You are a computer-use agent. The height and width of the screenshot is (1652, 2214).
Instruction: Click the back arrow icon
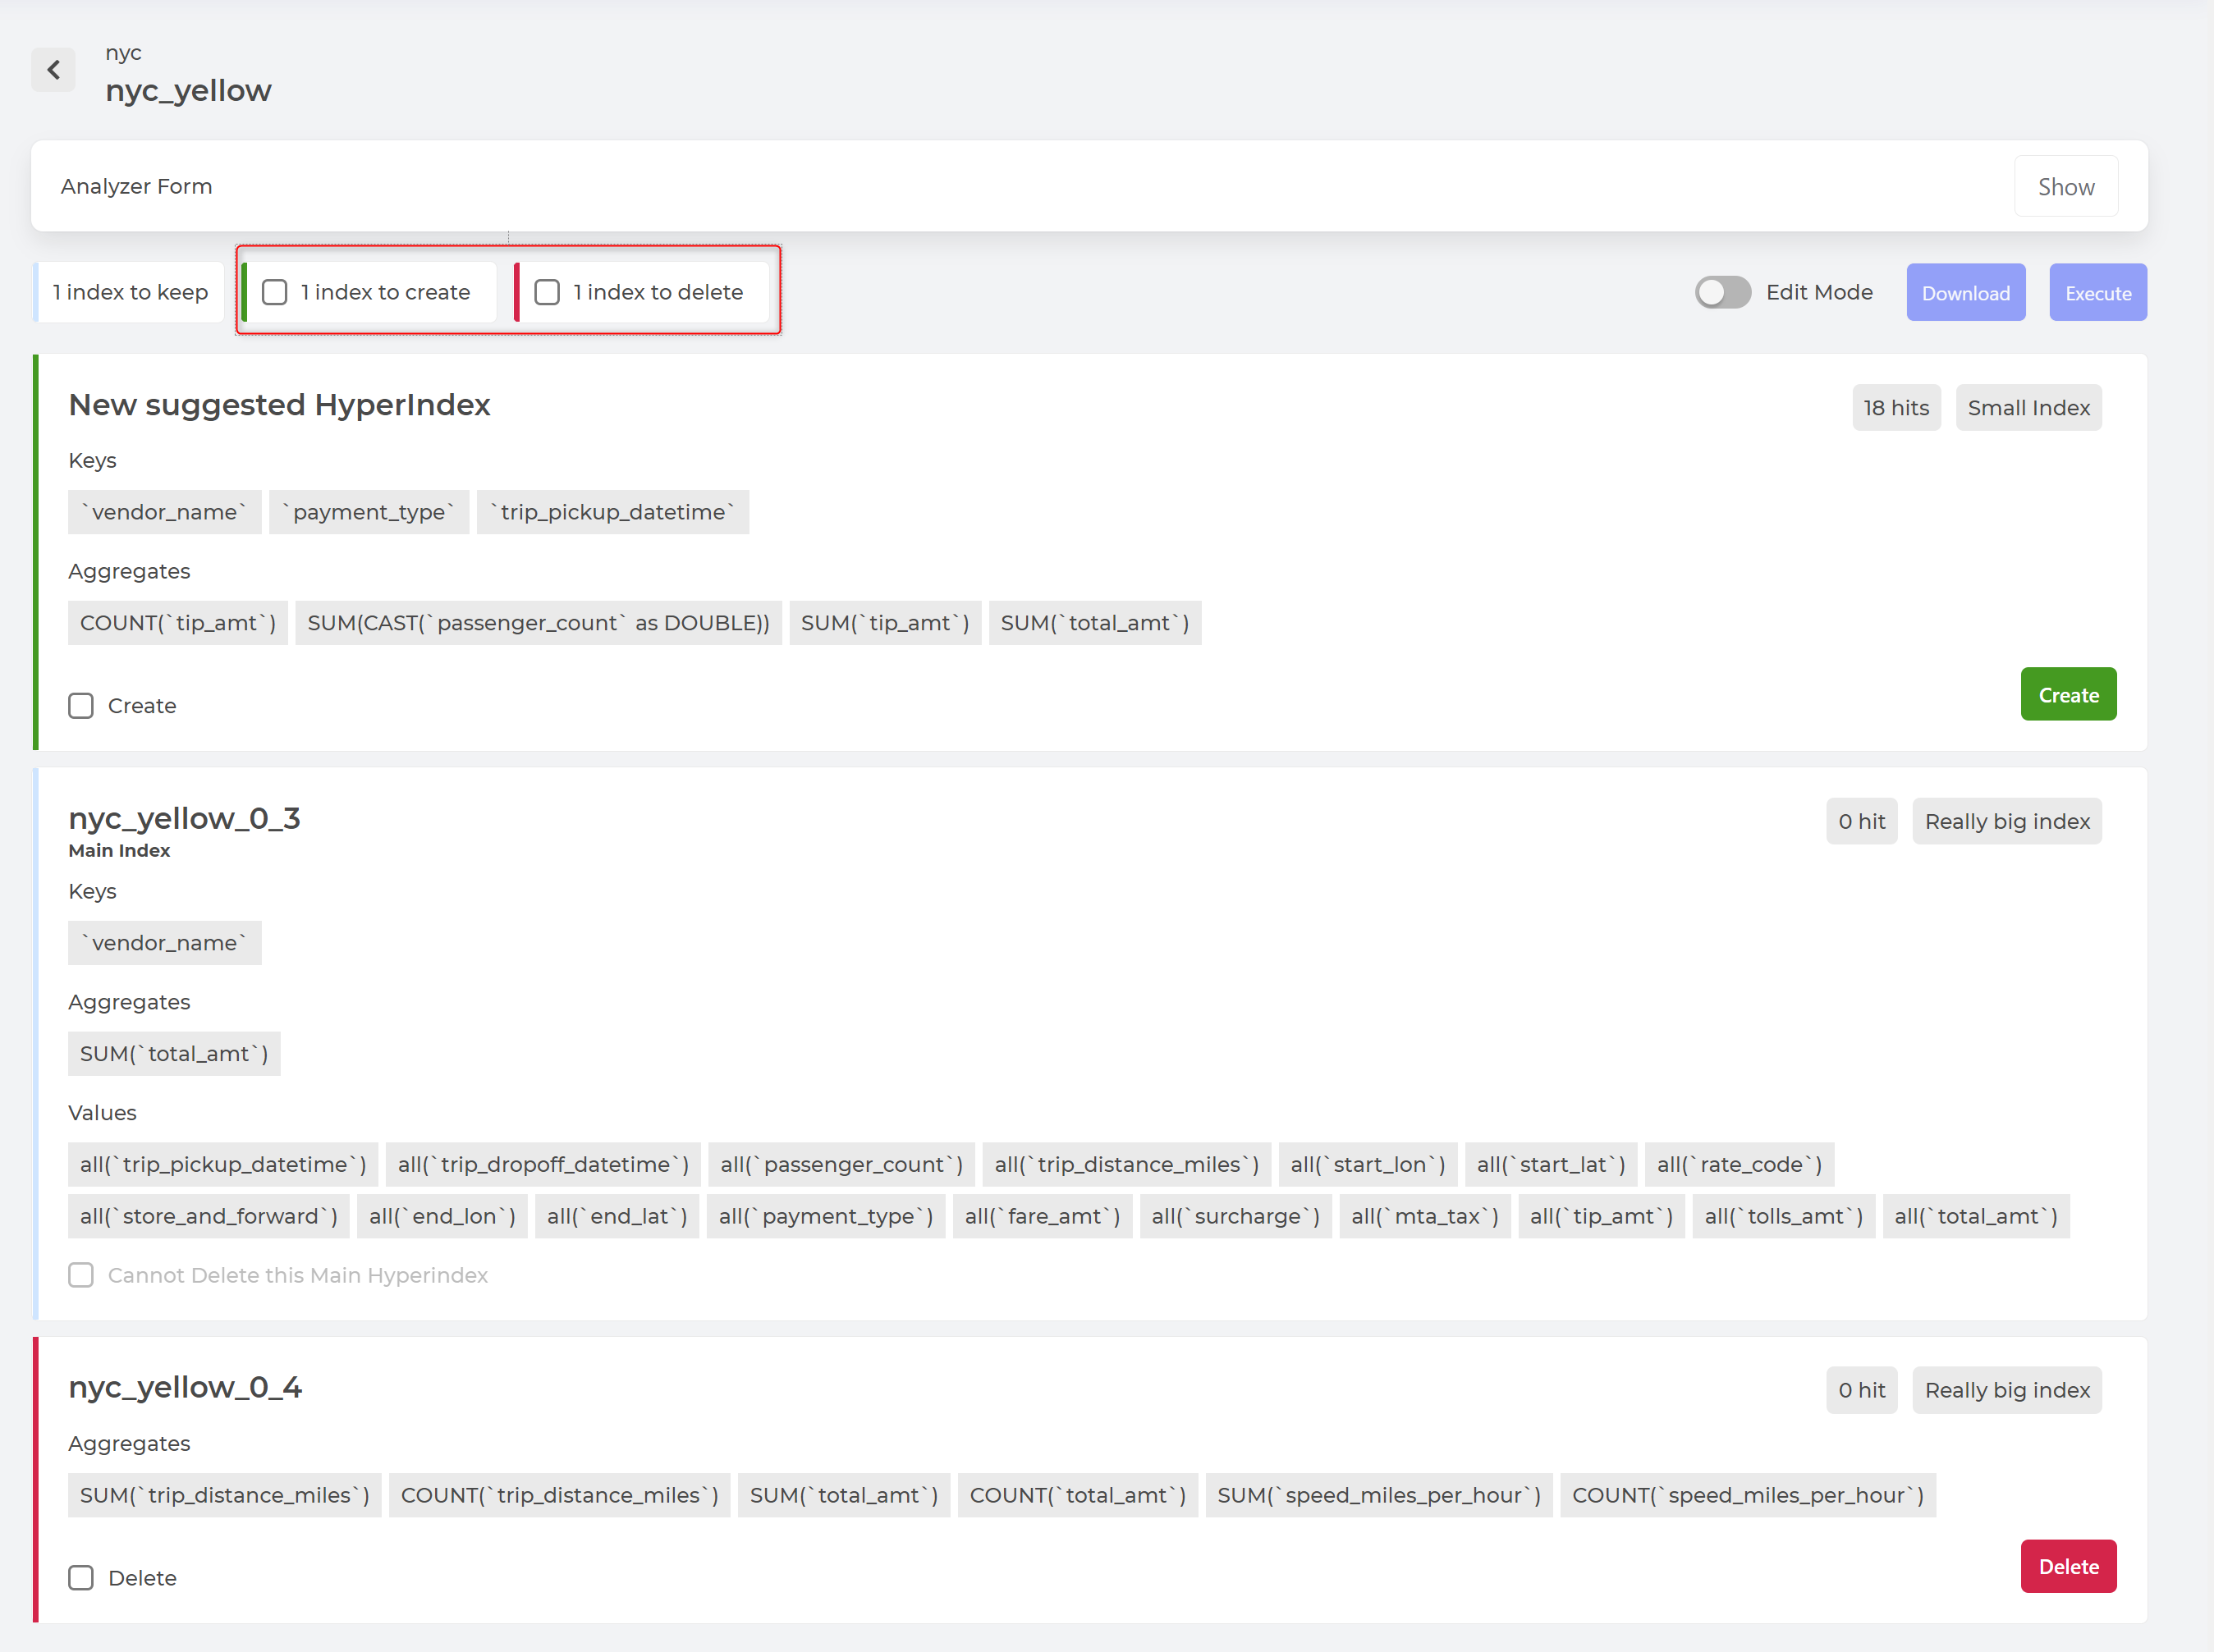tap(54, 70)
